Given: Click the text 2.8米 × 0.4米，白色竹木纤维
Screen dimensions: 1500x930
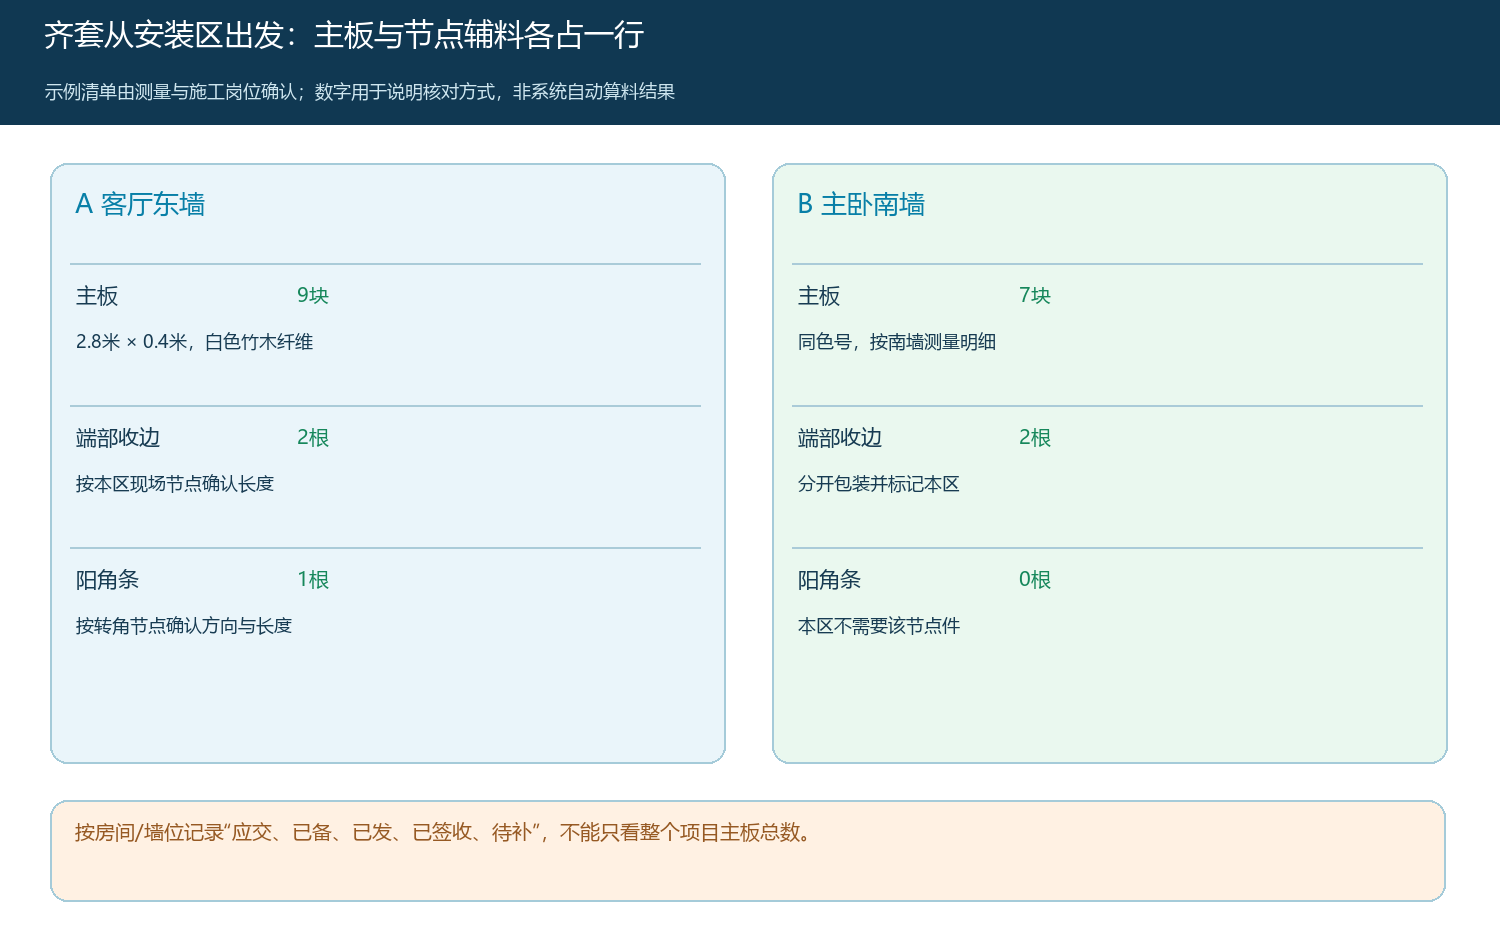Looking at the screenshot, I should 195,342.
